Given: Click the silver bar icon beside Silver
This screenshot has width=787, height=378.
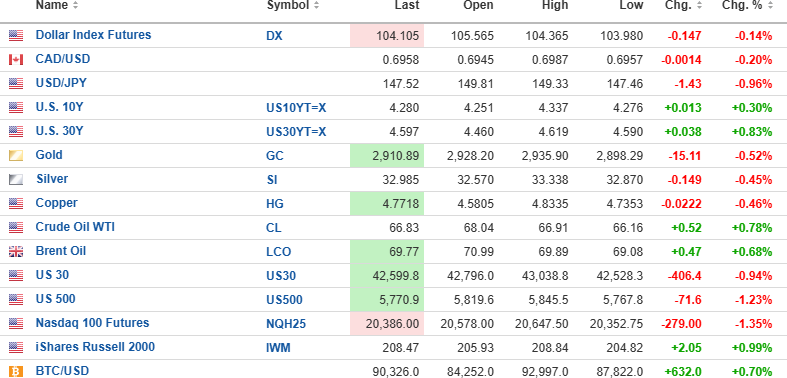Looking at the screenshot, I should [x=16, y=180].
